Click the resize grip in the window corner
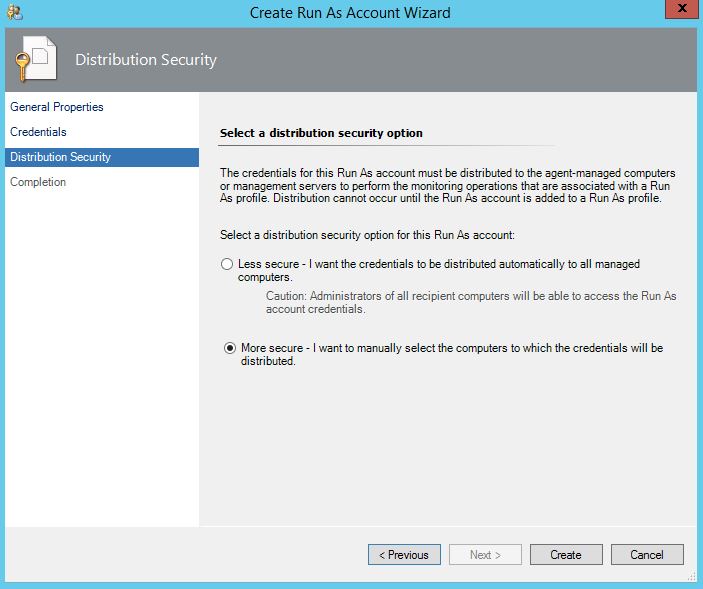This screenshot has width=703, height=589. 694,580
